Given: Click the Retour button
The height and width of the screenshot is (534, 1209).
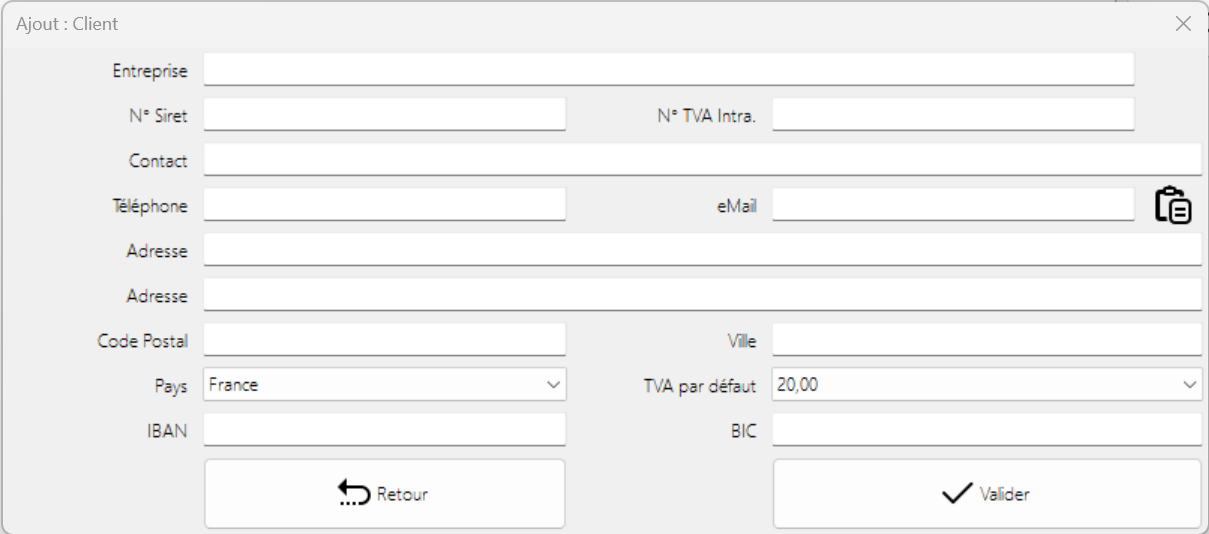Looking at the screenshot, I should coord(385,493).
